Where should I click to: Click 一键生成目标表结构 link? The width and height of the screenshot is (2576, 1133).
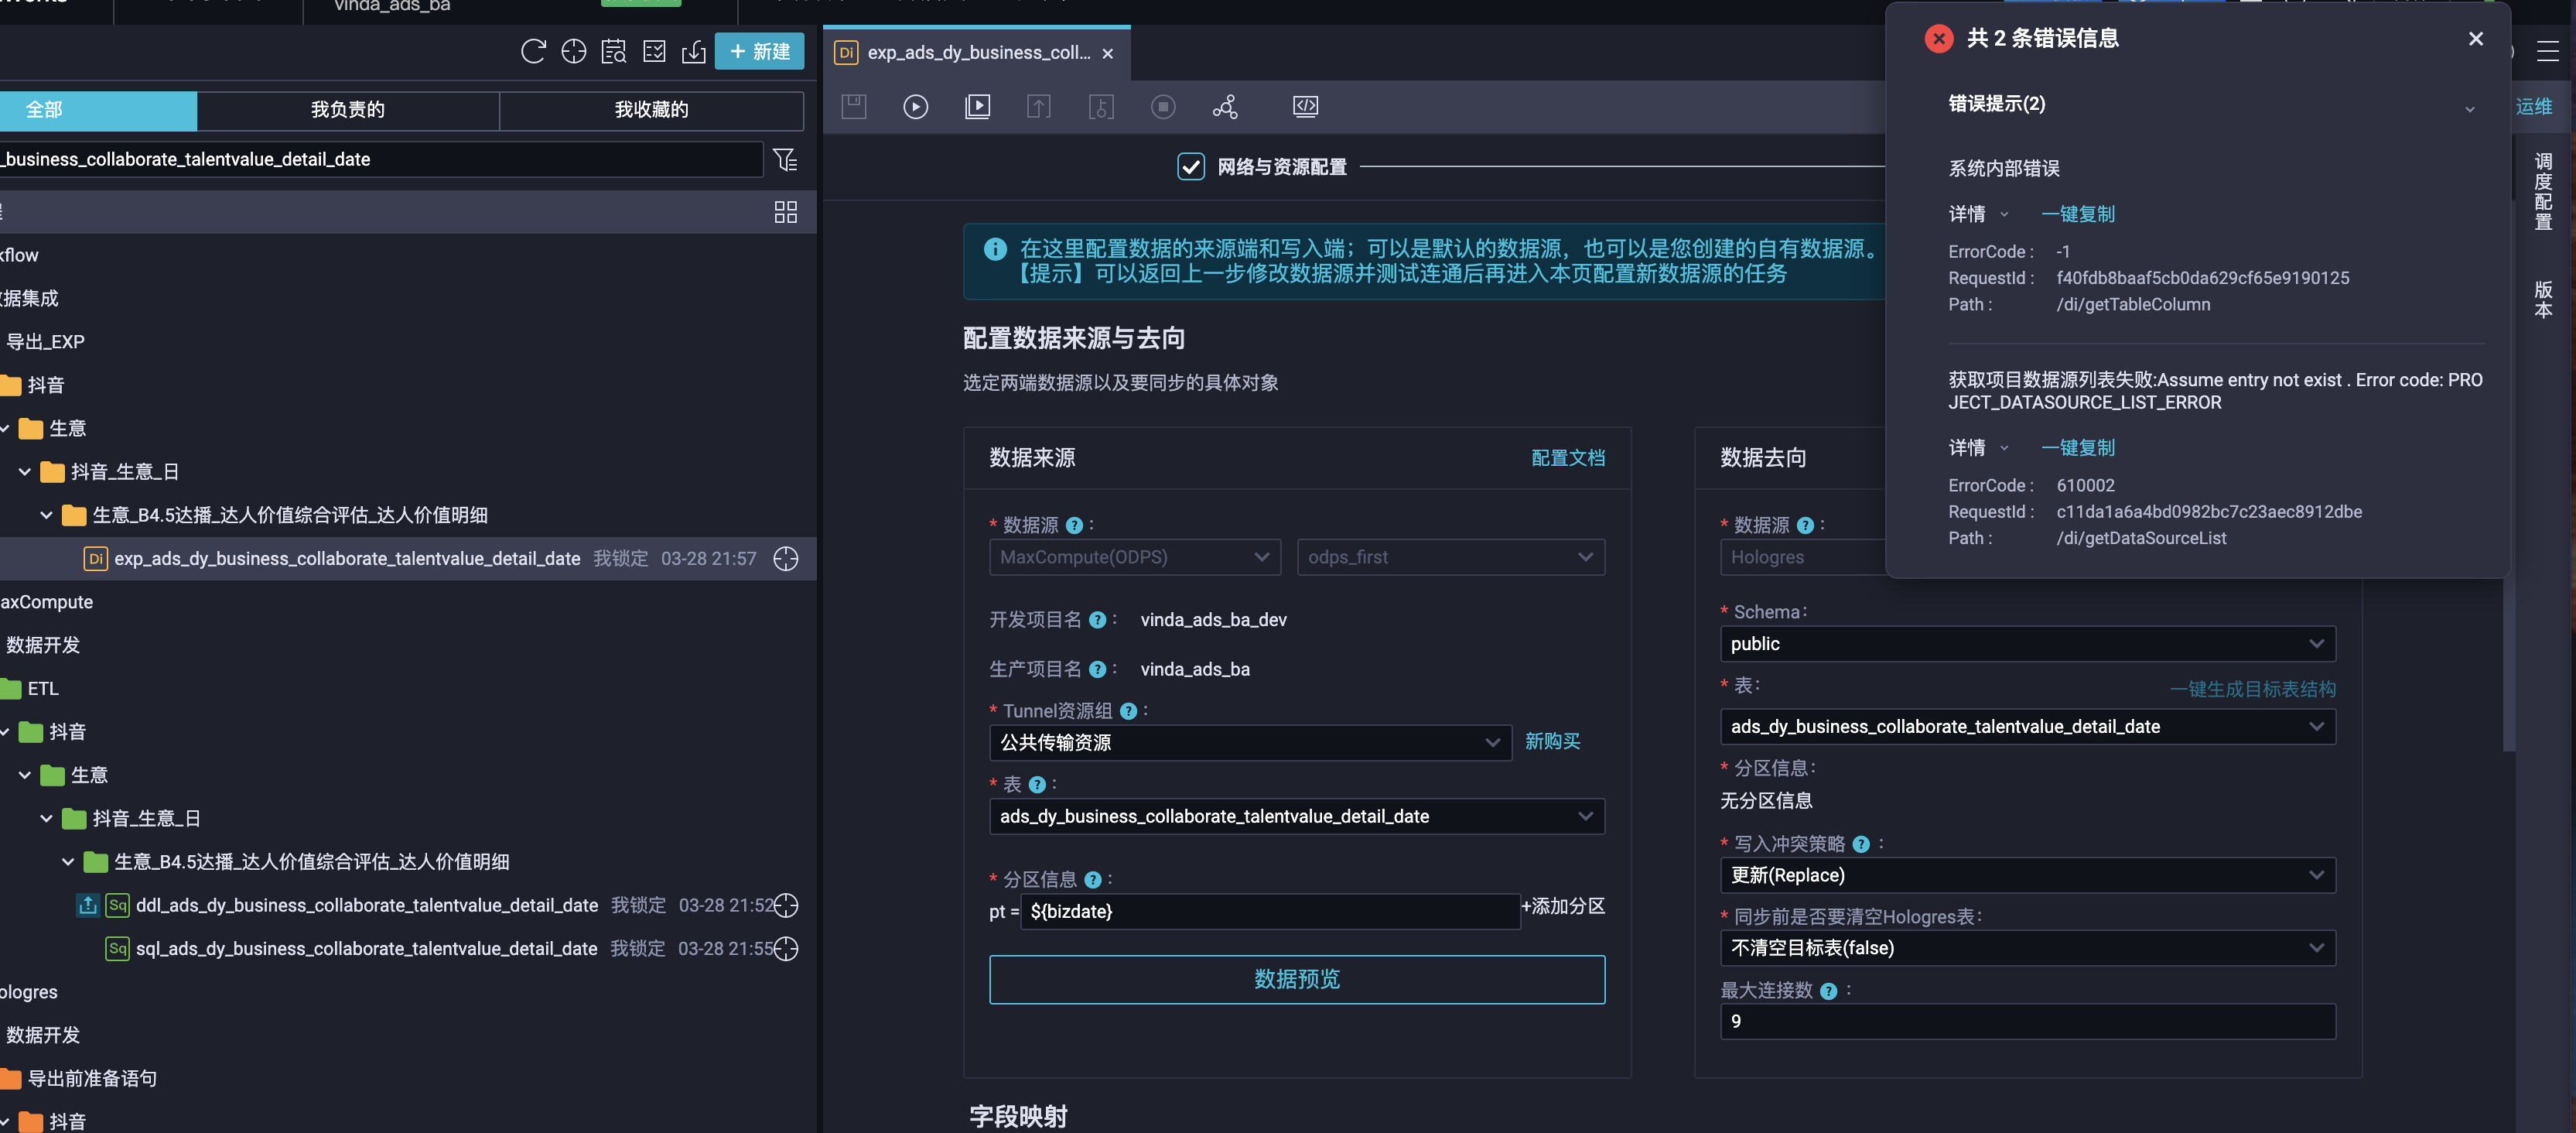(2253, 690)
